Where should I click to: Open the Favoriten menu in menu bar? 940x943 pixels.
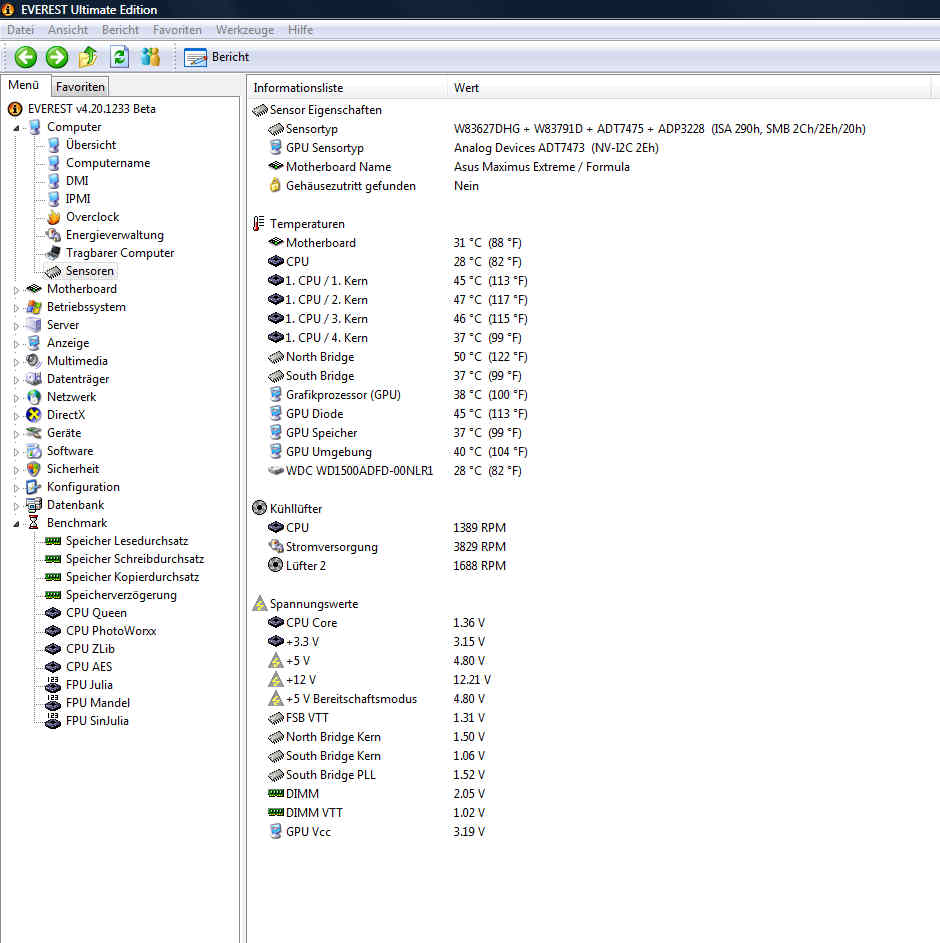[x=177, y=29]
